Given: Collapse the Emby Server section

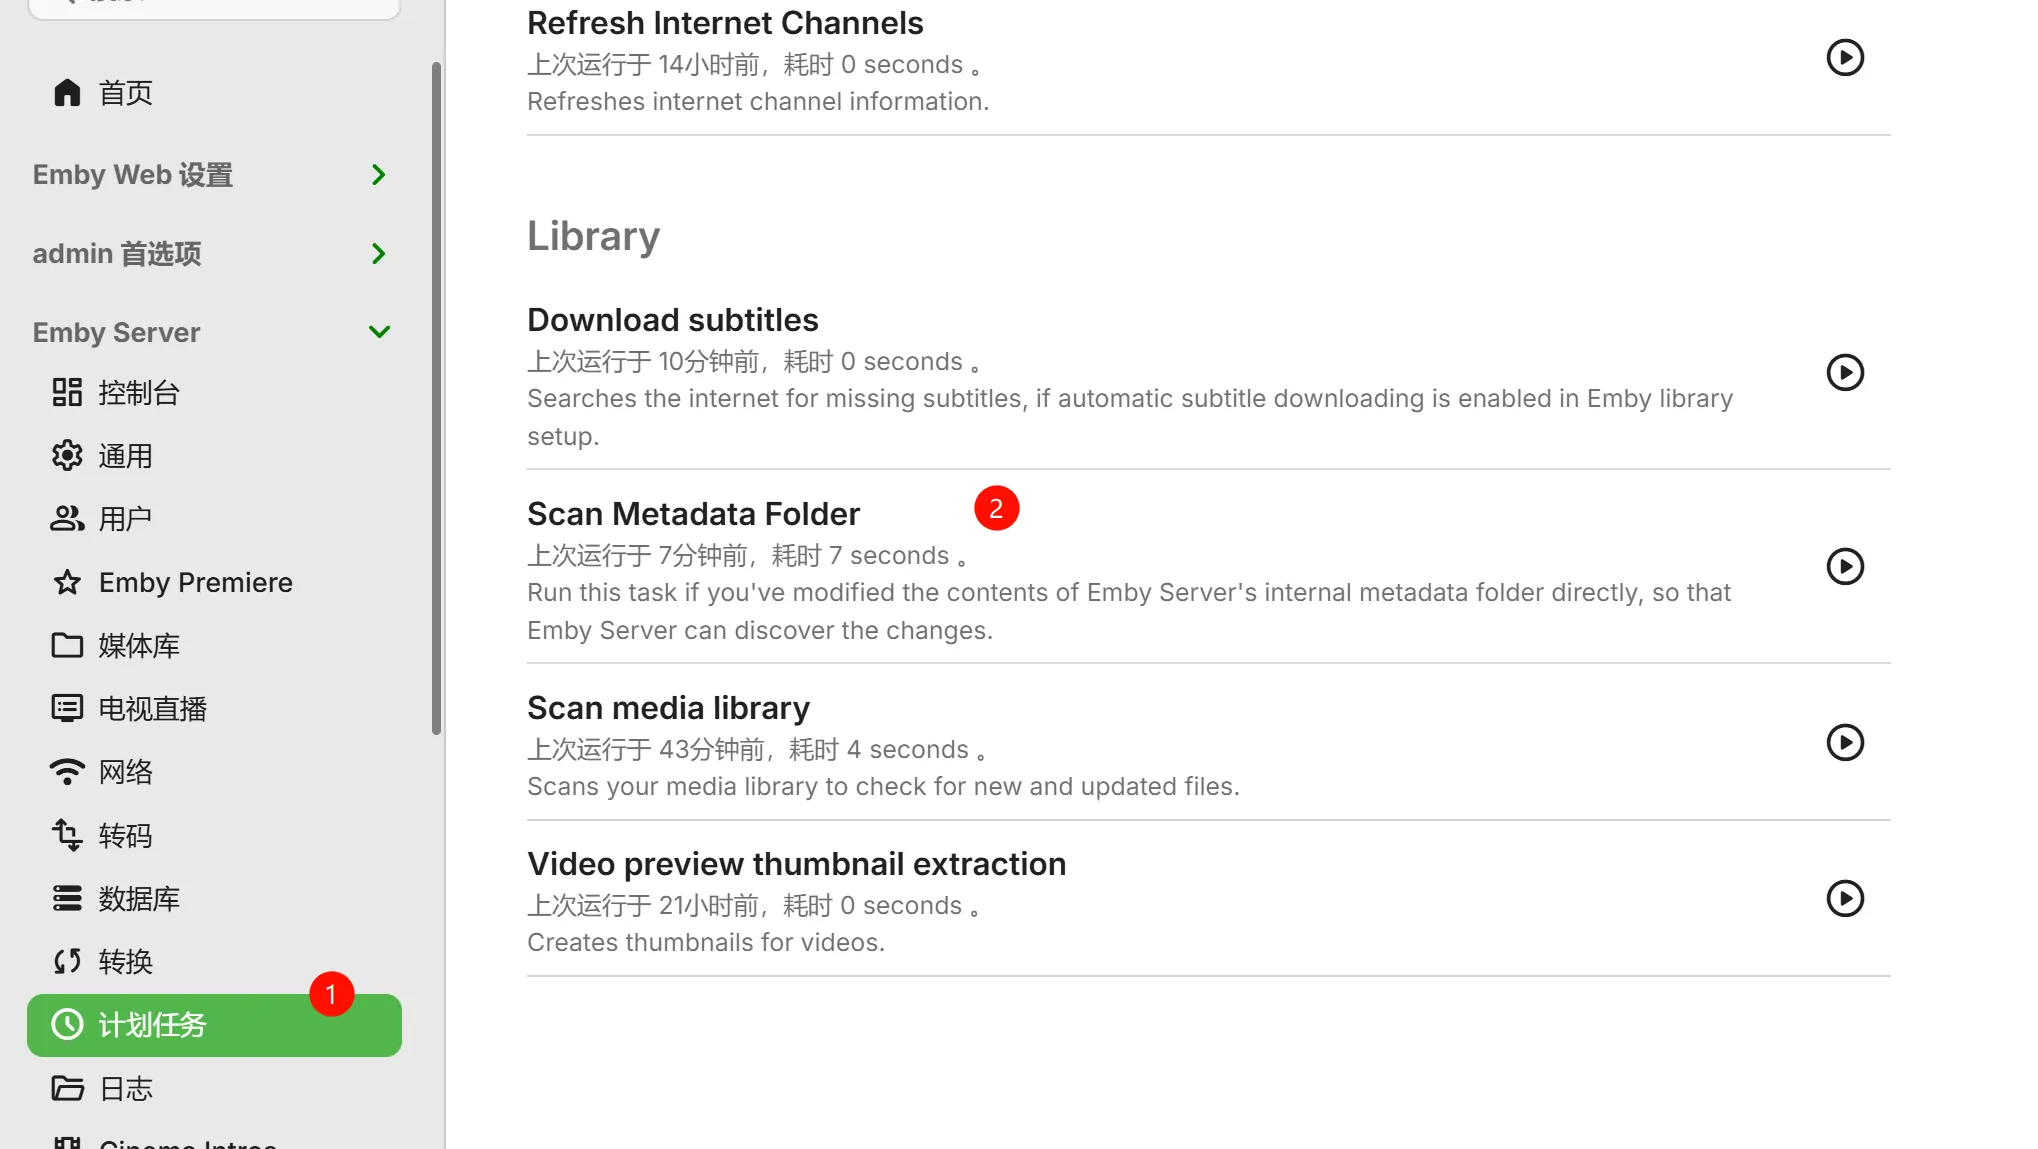Looking at the screenshot, I should [379, 332].
